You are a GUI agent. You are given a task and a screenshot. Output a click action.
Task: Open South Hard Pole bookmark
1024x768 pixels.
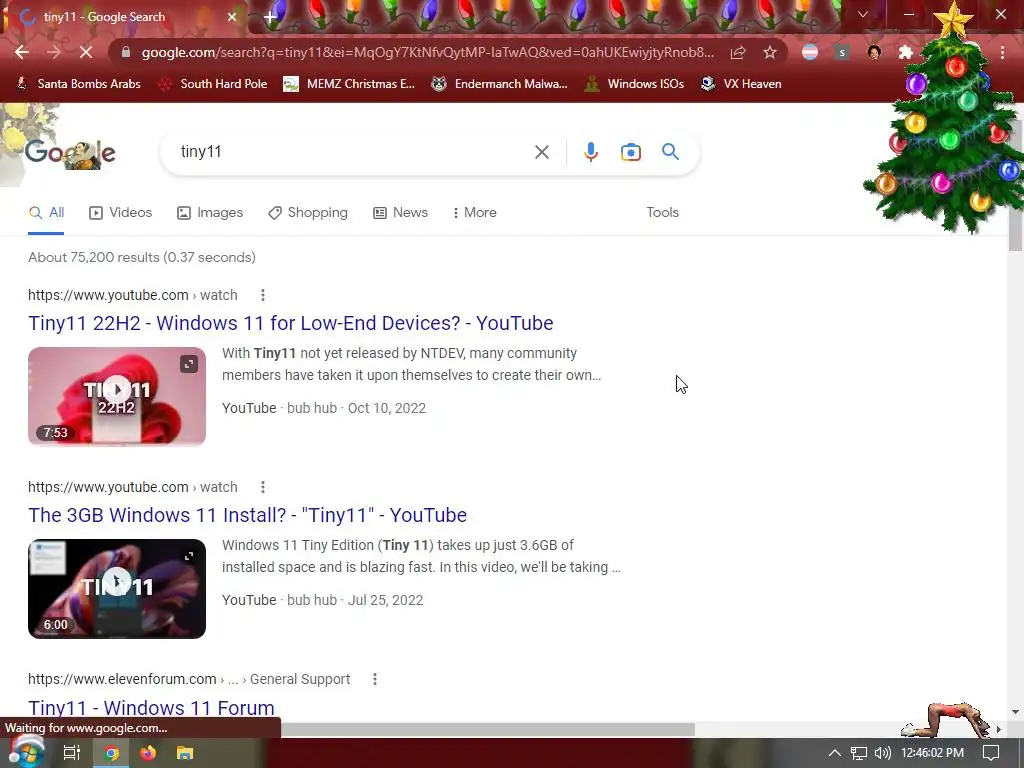pyautogui.click(x=213, y=84)
